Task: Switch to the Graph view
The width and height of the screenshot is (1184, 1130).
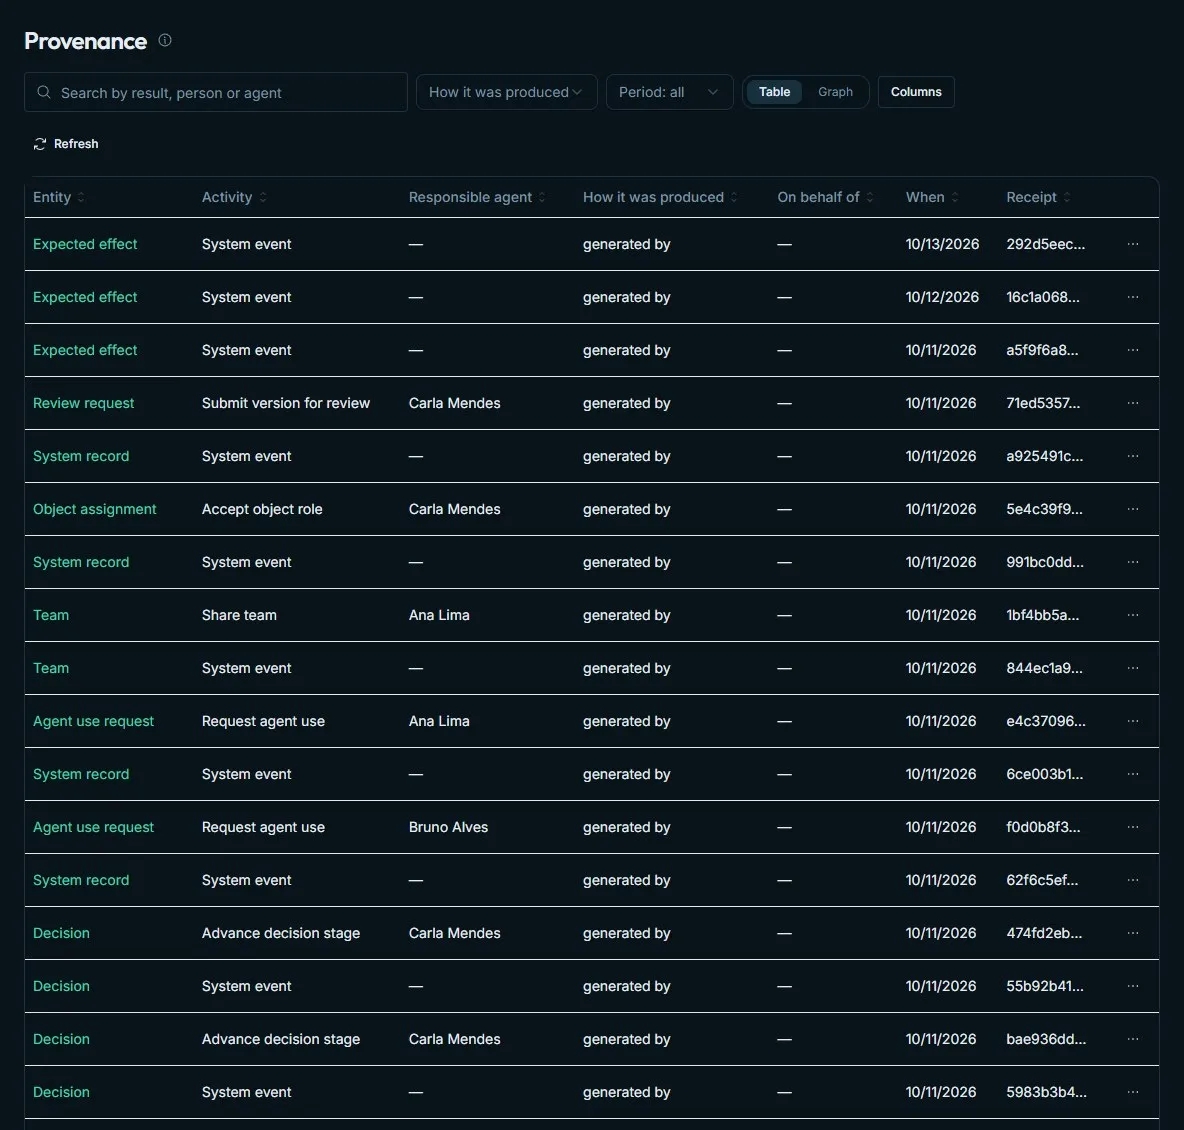Action: pyautogui.click(x=835, y=91)
